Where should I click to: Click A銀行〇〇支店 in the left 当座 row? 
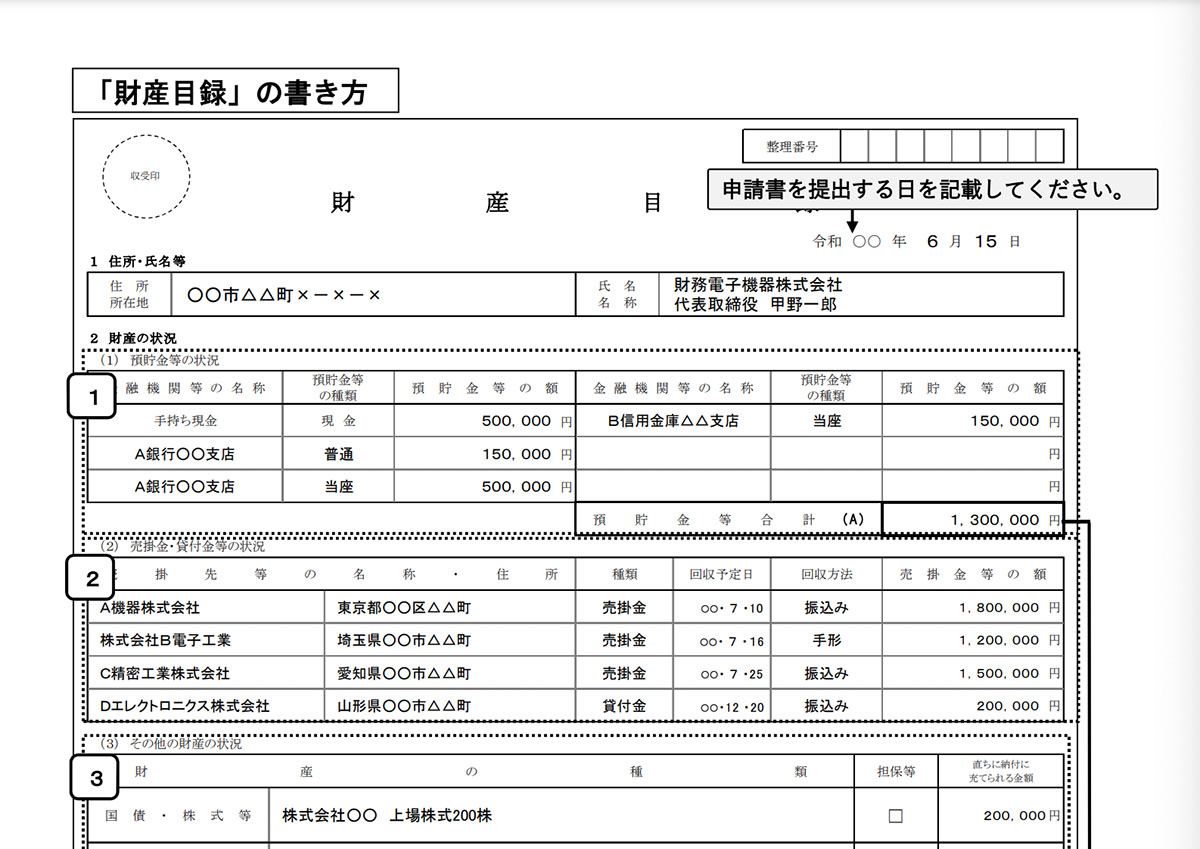coord(185,487)
